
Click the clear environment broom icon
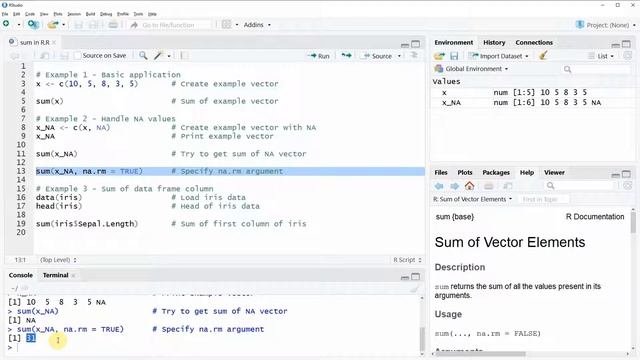point(542,56)
